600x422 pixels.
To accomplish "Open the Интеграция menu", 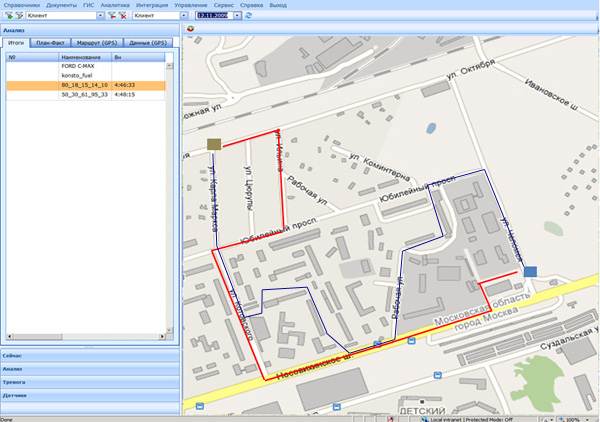I will tap(152, 5).
